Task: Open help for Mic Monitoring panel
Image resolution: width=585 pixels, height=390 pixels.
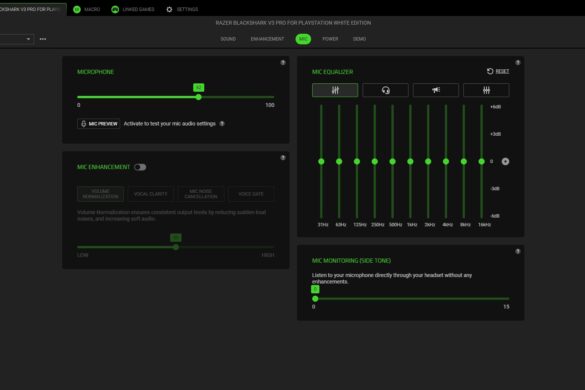Action: (x=517, y=251)
